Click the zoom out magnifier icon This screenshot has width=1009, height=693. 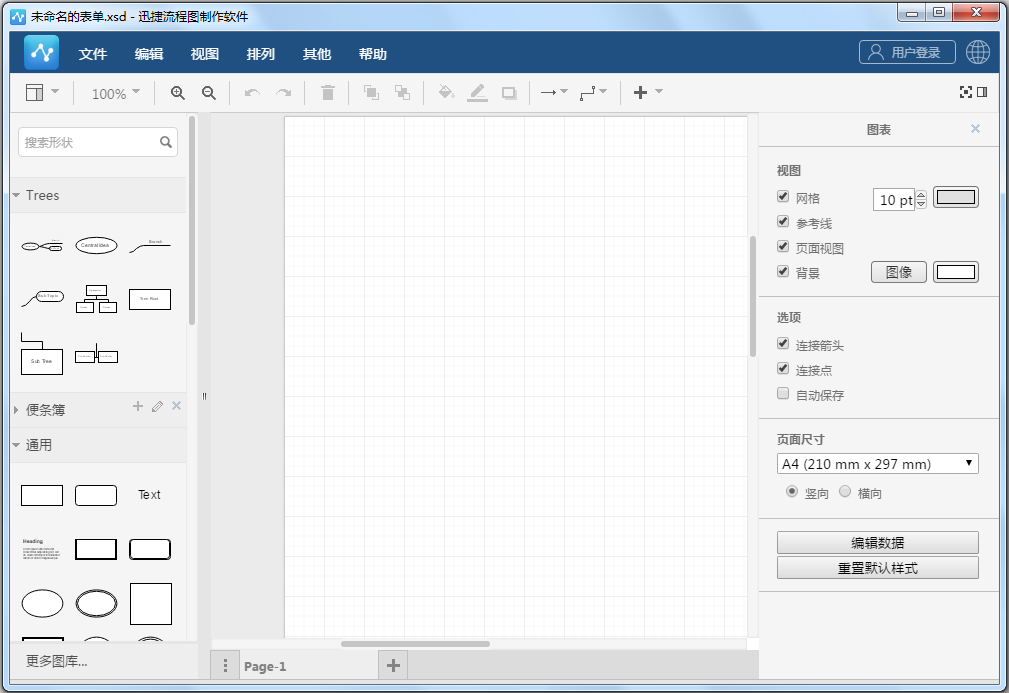pyautogui.click(x=209, y=93)
